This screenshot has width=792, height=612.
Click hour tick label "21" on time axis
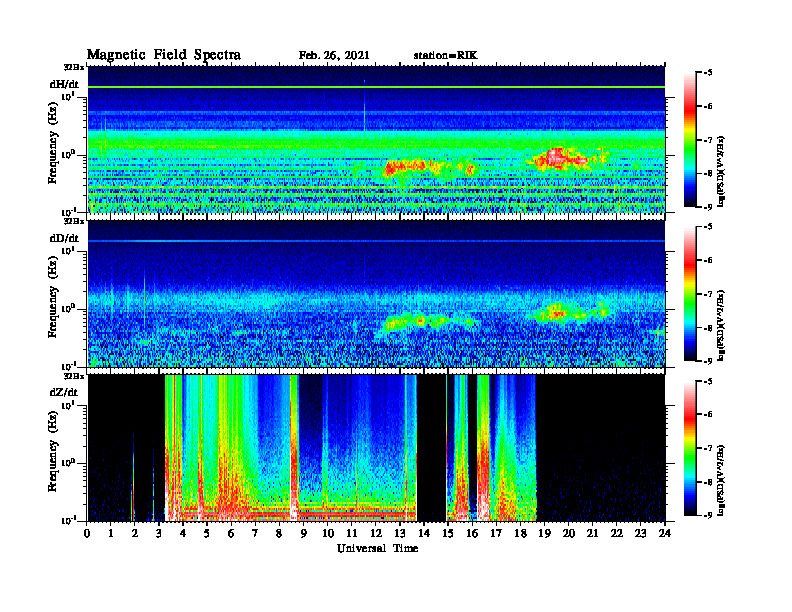point(592,533)
